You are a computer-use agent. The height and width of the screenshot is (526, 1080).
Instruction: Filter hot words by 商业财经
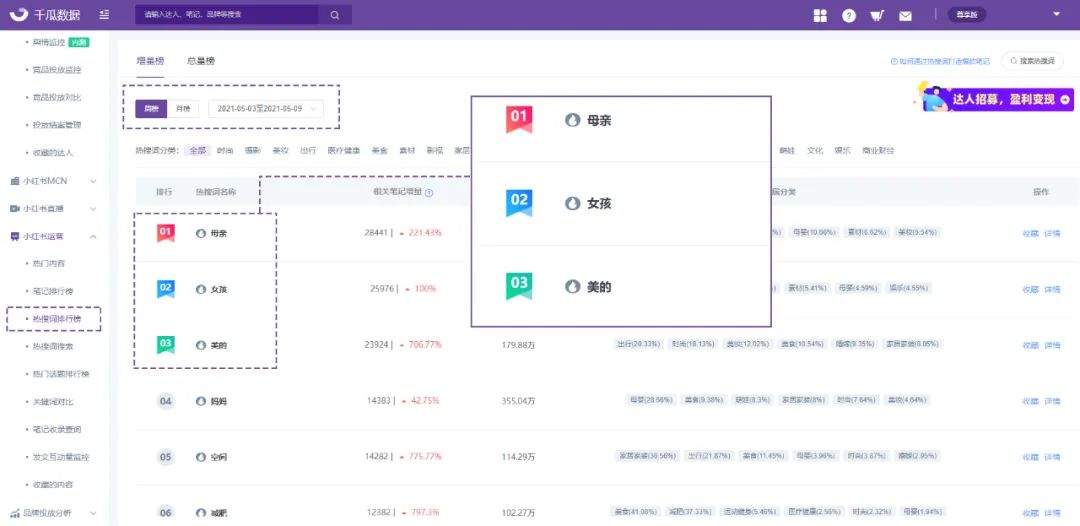tap(878, 150)
